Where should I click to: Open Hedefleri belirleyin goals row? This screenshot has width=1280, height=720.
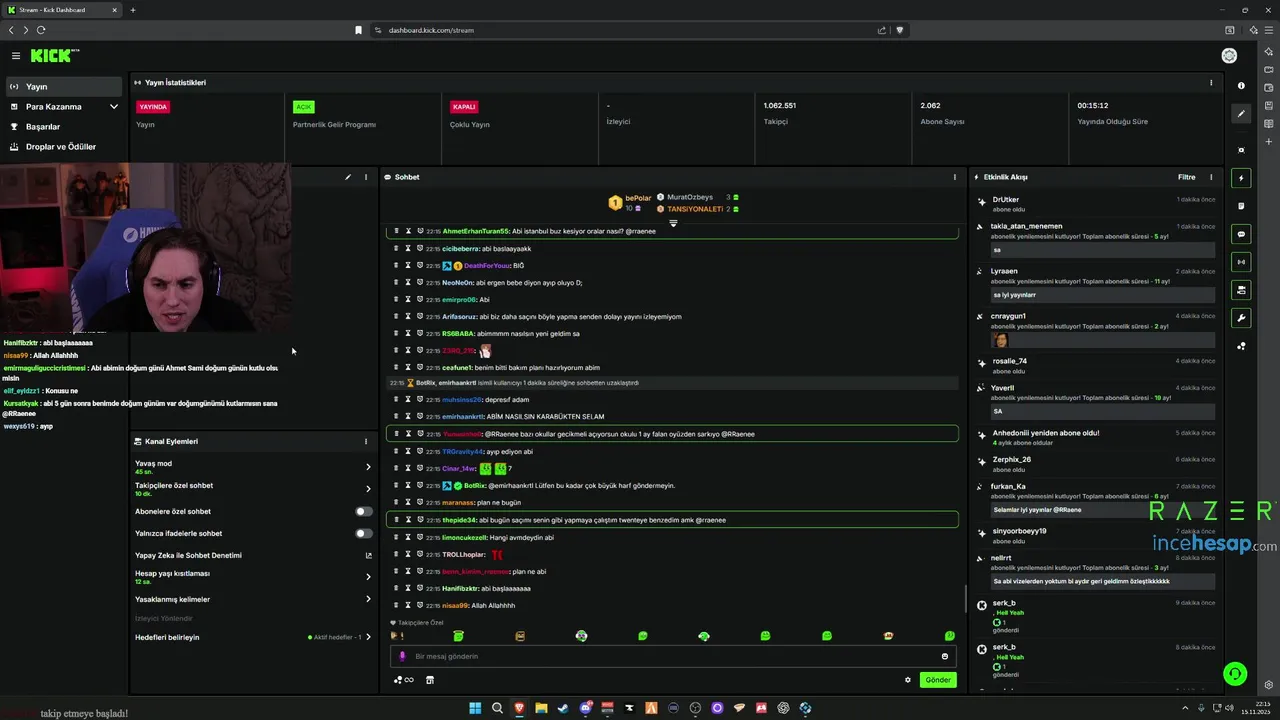click(252, 637)
